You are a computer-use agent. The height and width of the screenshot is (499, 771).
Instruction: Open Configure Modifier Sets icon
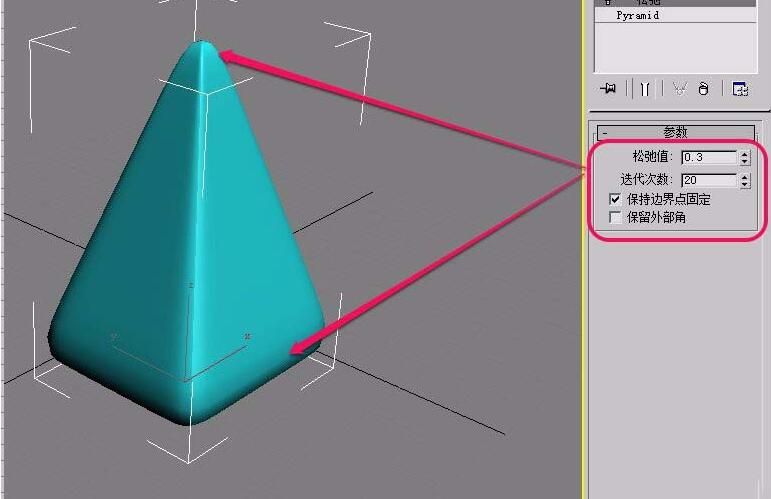coord(740,89)
